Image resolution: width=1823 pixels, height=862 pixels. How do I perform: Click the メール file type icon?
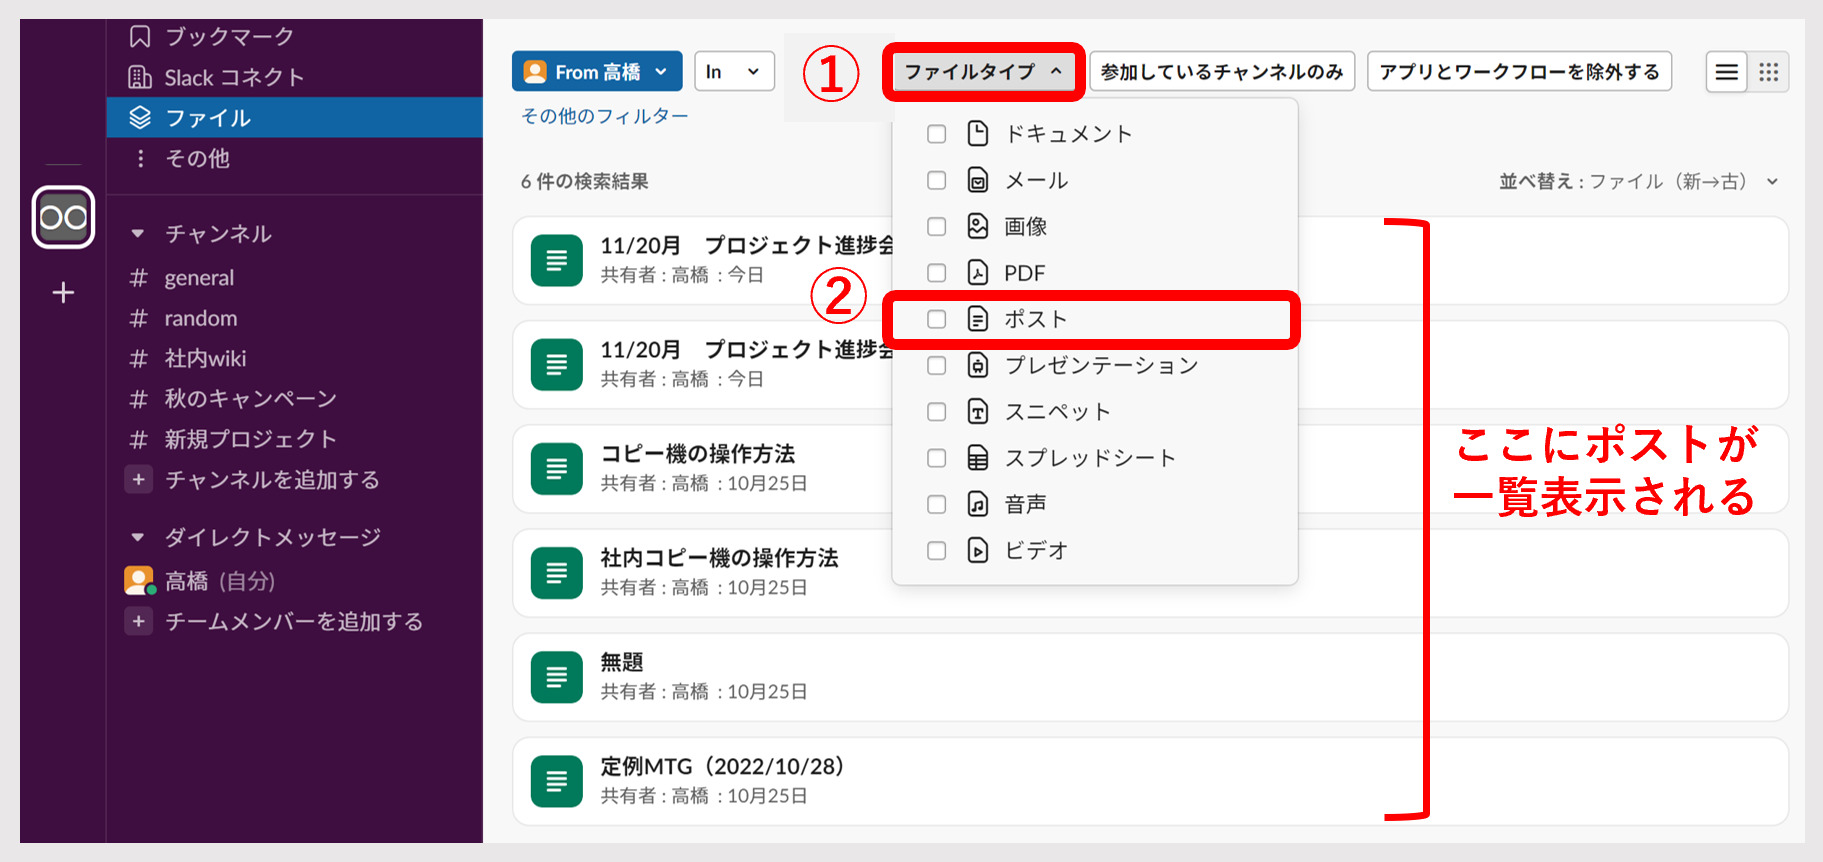point(978,180)
